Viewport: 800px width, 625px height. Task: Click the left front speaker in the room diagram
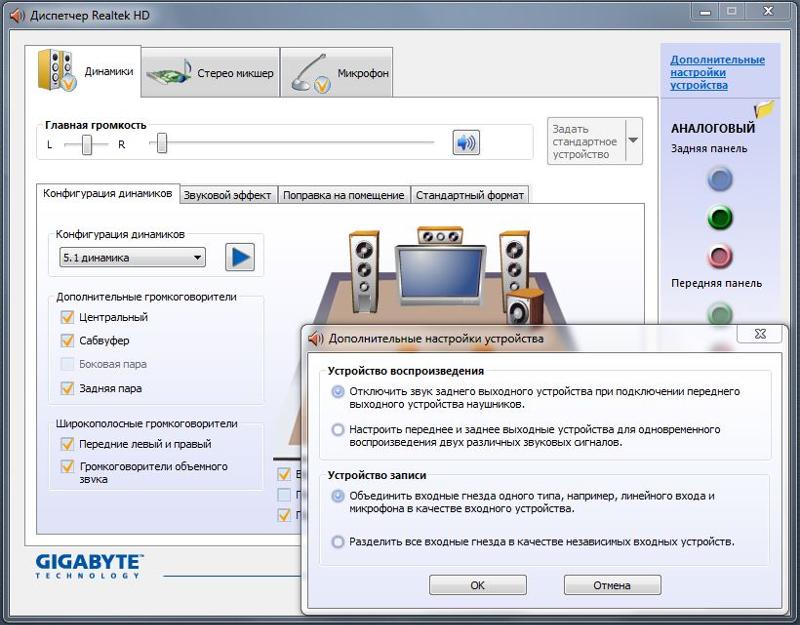pos(364,270)
